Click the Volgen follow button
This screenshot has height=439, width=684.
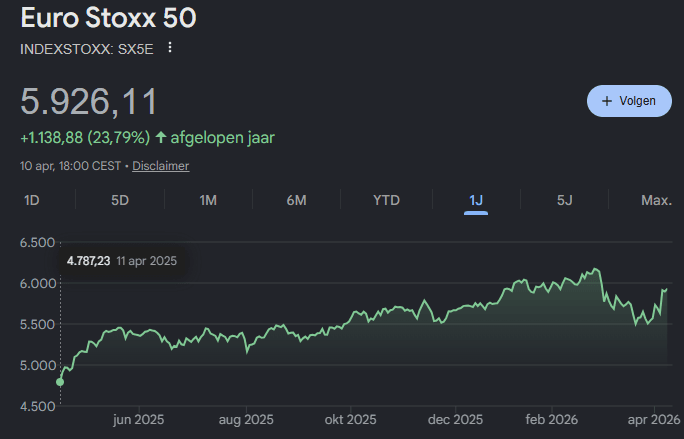pos(629,101)
